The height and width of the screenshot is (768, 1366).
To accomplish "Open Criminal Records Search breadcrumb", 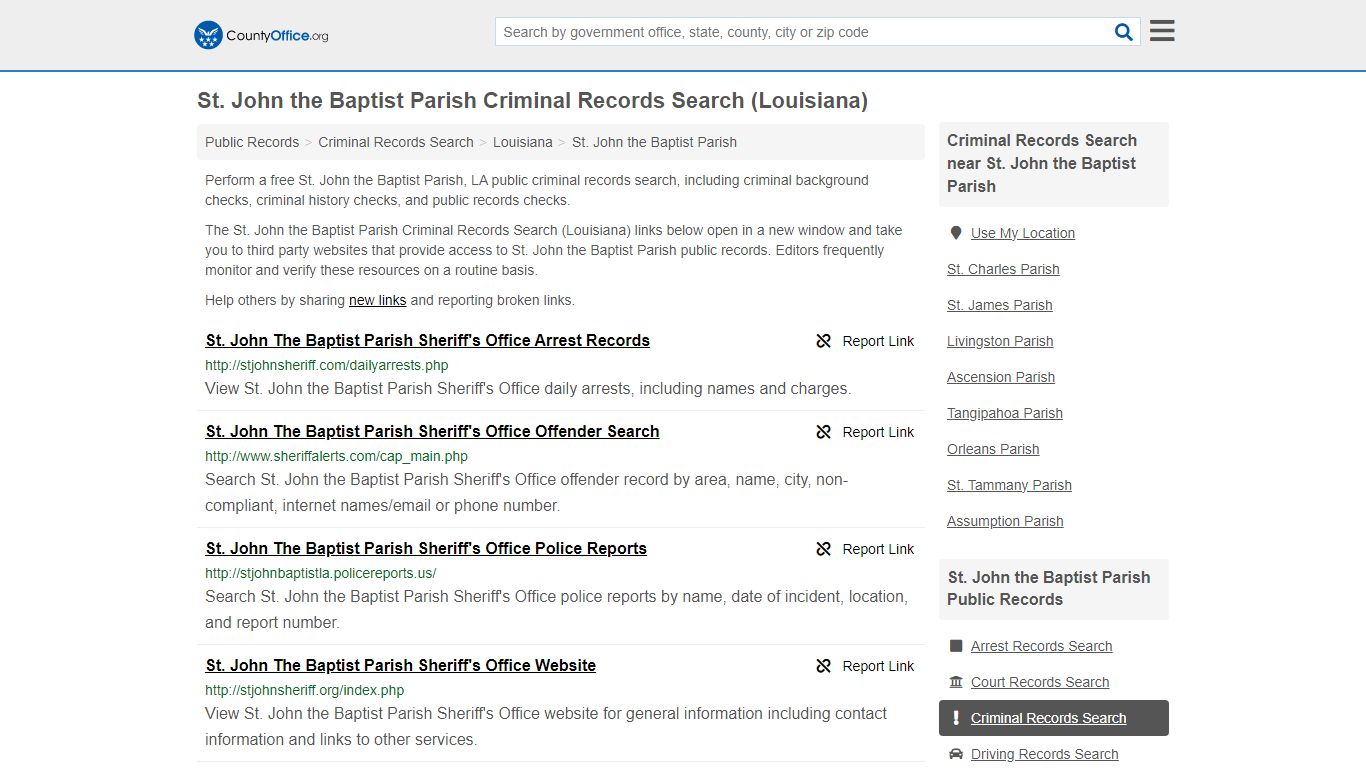I will coord(396,142).
